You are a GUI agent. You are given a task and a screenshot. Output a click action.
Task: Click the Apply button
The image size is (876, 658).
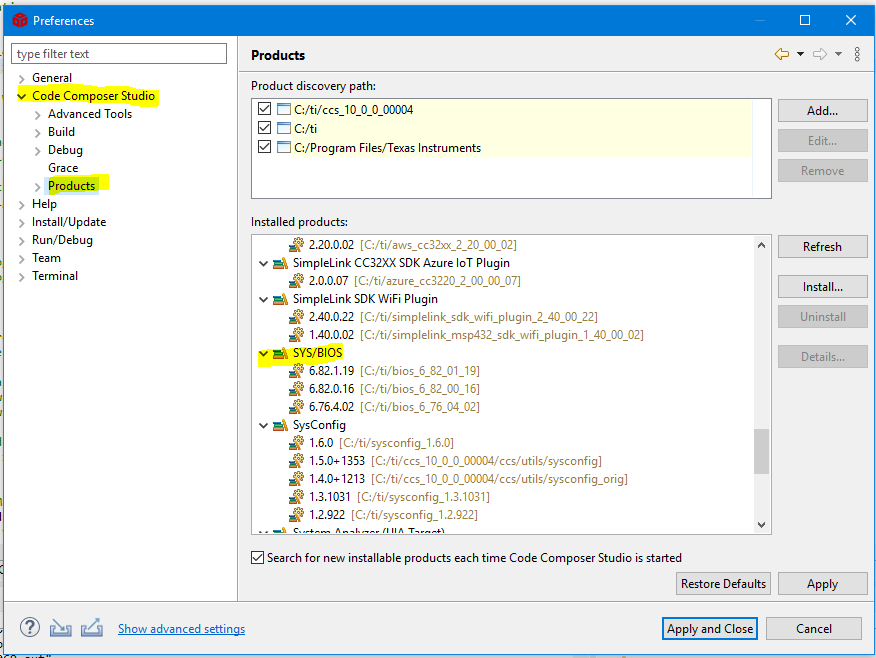tap(822, 583)
